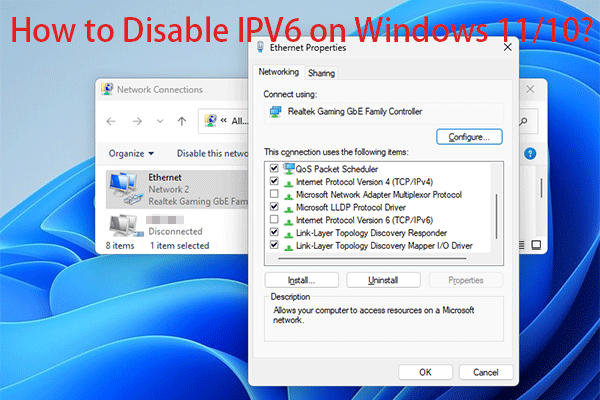Click the address bar control panel icon
The width and height of the screenshot is (600, 400).
point(210,121)
